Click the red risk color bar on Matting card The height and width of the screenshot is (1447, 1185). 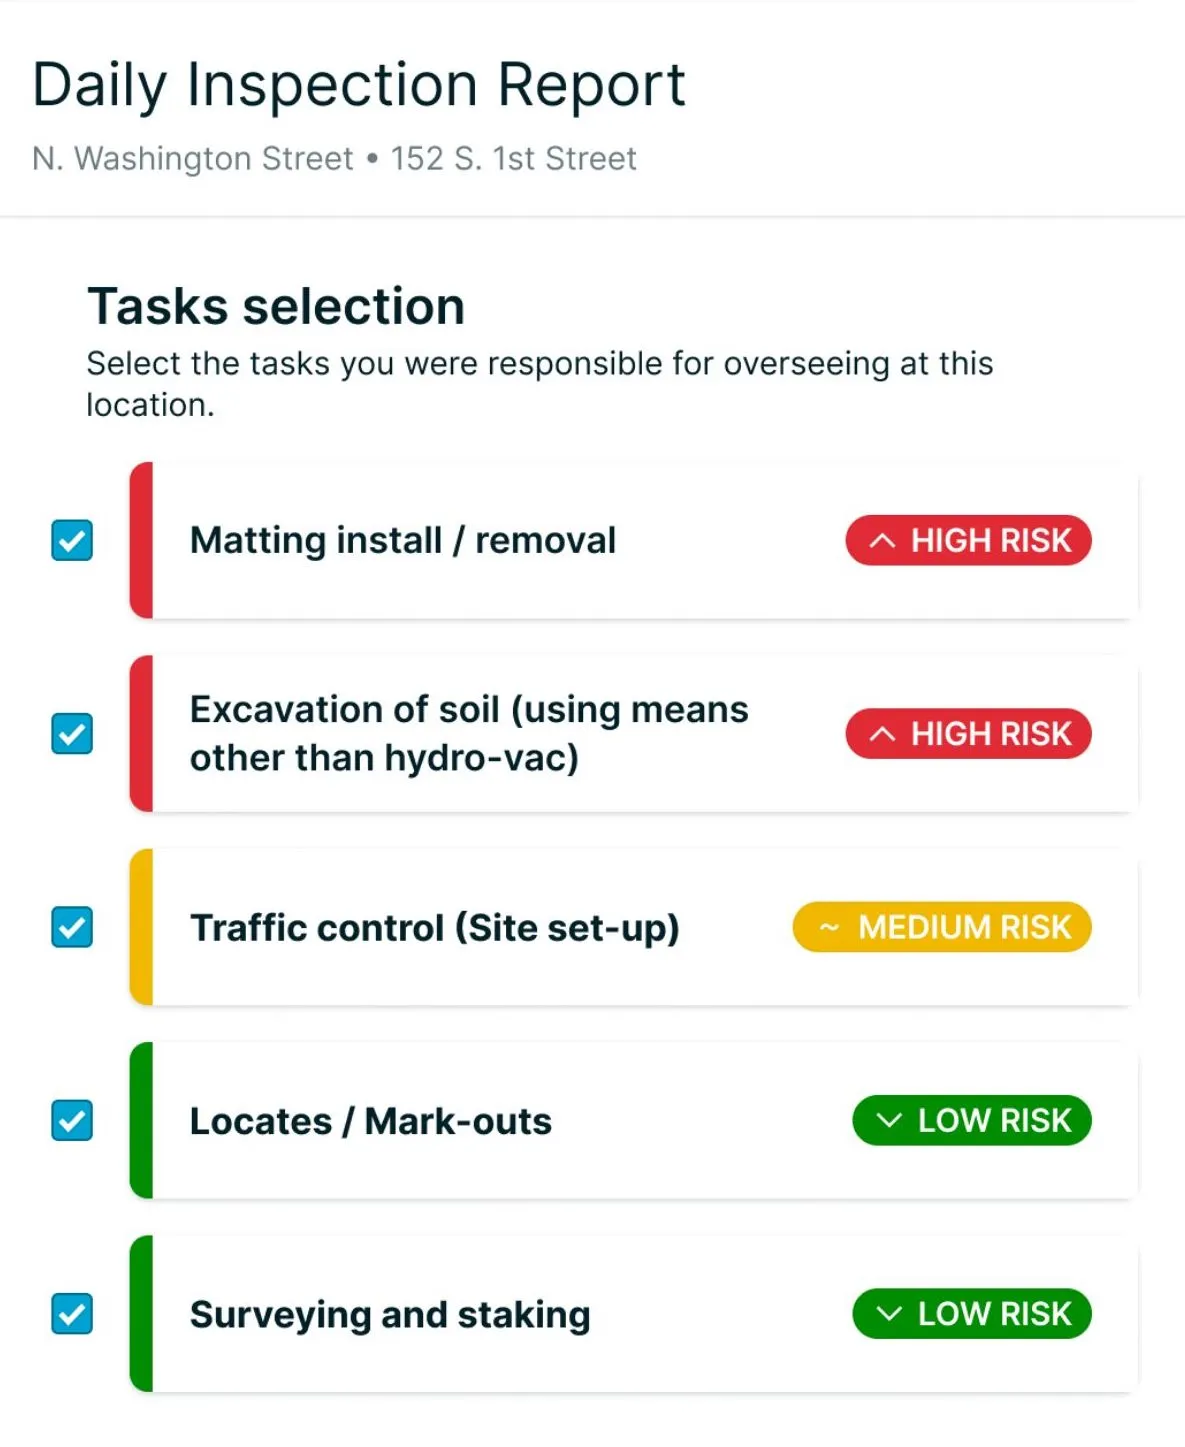click(142, 540)
